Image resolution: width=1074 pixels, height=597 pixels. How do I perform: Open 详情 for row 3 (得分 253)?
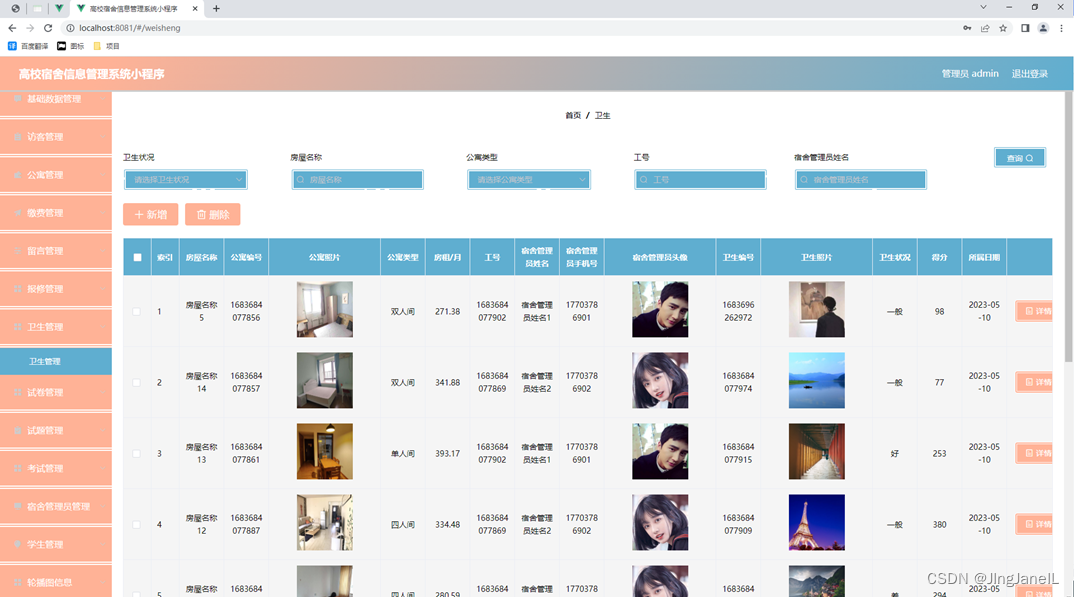pyautogui.click(x=1034, y=453)
